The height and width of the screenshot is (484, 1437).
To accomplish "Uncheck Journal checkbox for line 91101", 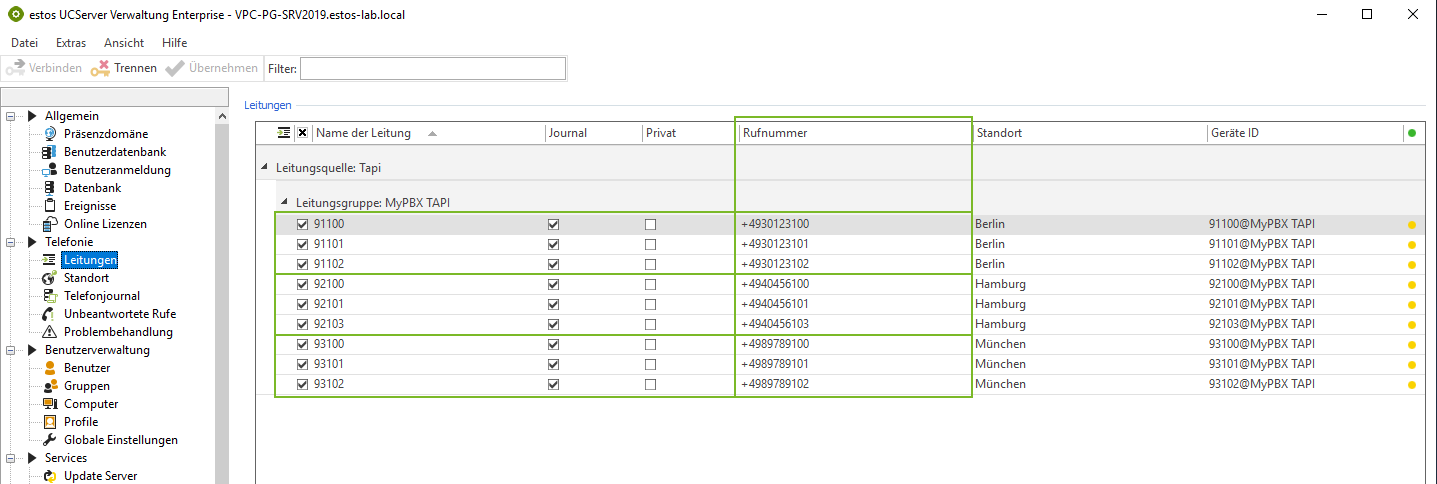I will click(553, 244).
